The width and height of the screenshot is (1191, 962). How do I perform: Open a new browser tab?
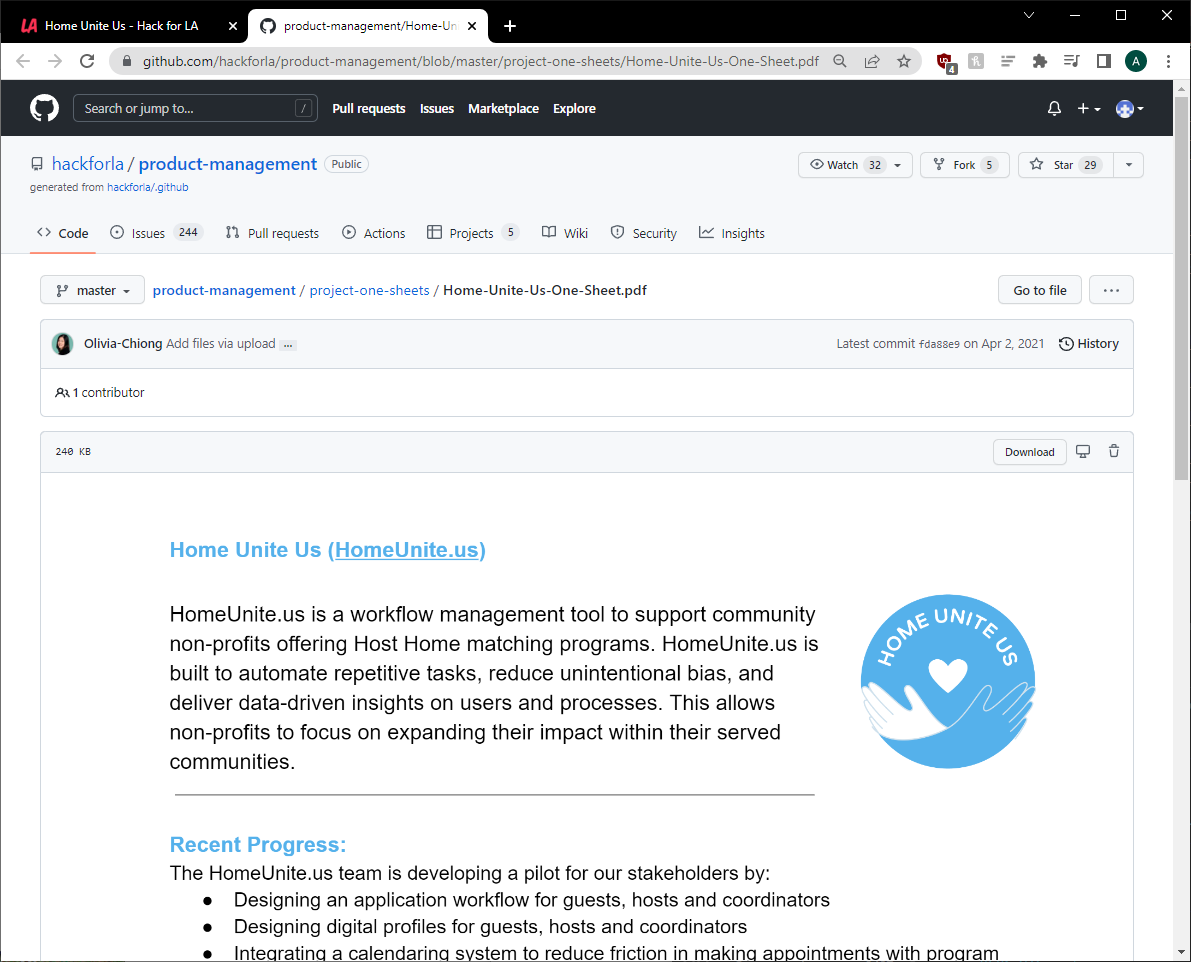tap(510, 26)
